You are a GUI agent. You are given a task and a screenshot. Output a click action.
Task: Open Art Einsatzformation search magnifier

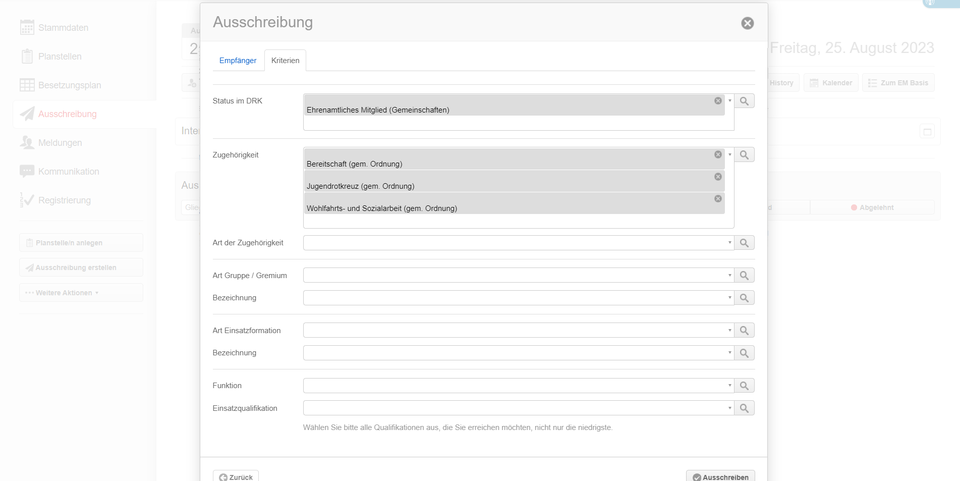[x=744, y=330]
